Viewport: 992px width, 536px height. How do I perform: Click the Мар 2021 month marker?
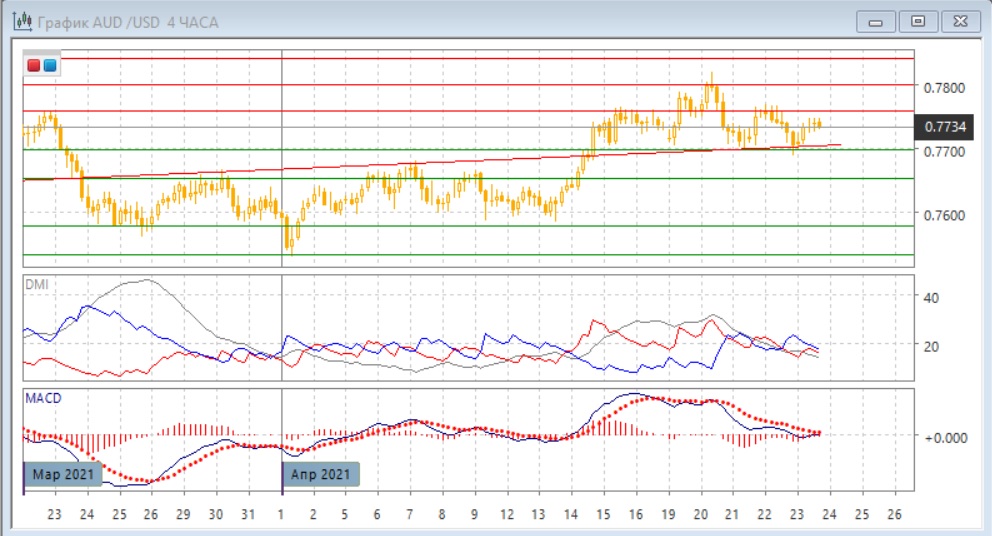pyautogui.click(x=61, y=474)
